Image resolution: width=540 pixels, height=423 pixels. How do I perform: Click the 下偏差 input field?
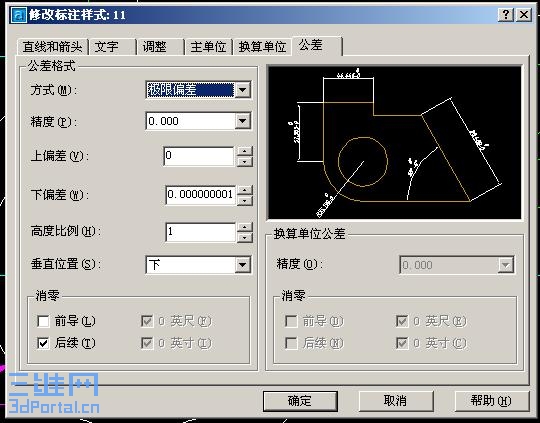click(201, 195)
